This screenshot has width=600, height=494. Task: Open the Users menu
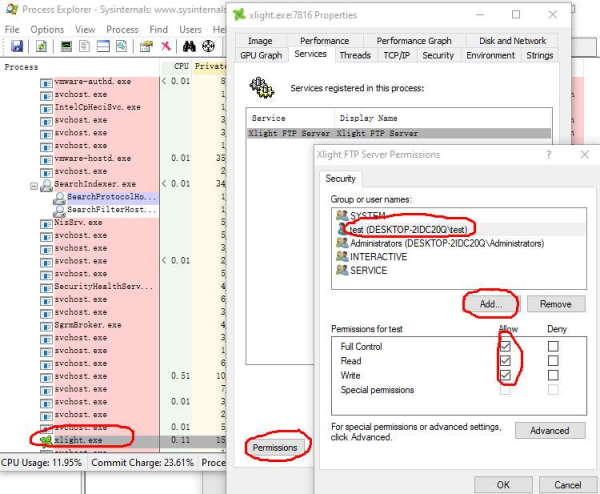click(190, 29)
